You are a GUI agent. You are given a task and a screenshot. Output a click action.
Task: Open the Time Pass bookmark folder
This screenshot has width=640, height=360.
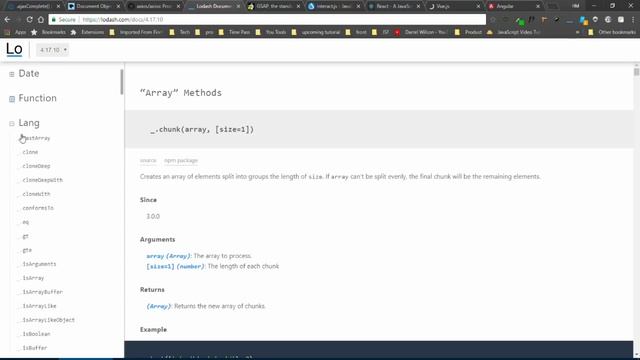point(234,32)
